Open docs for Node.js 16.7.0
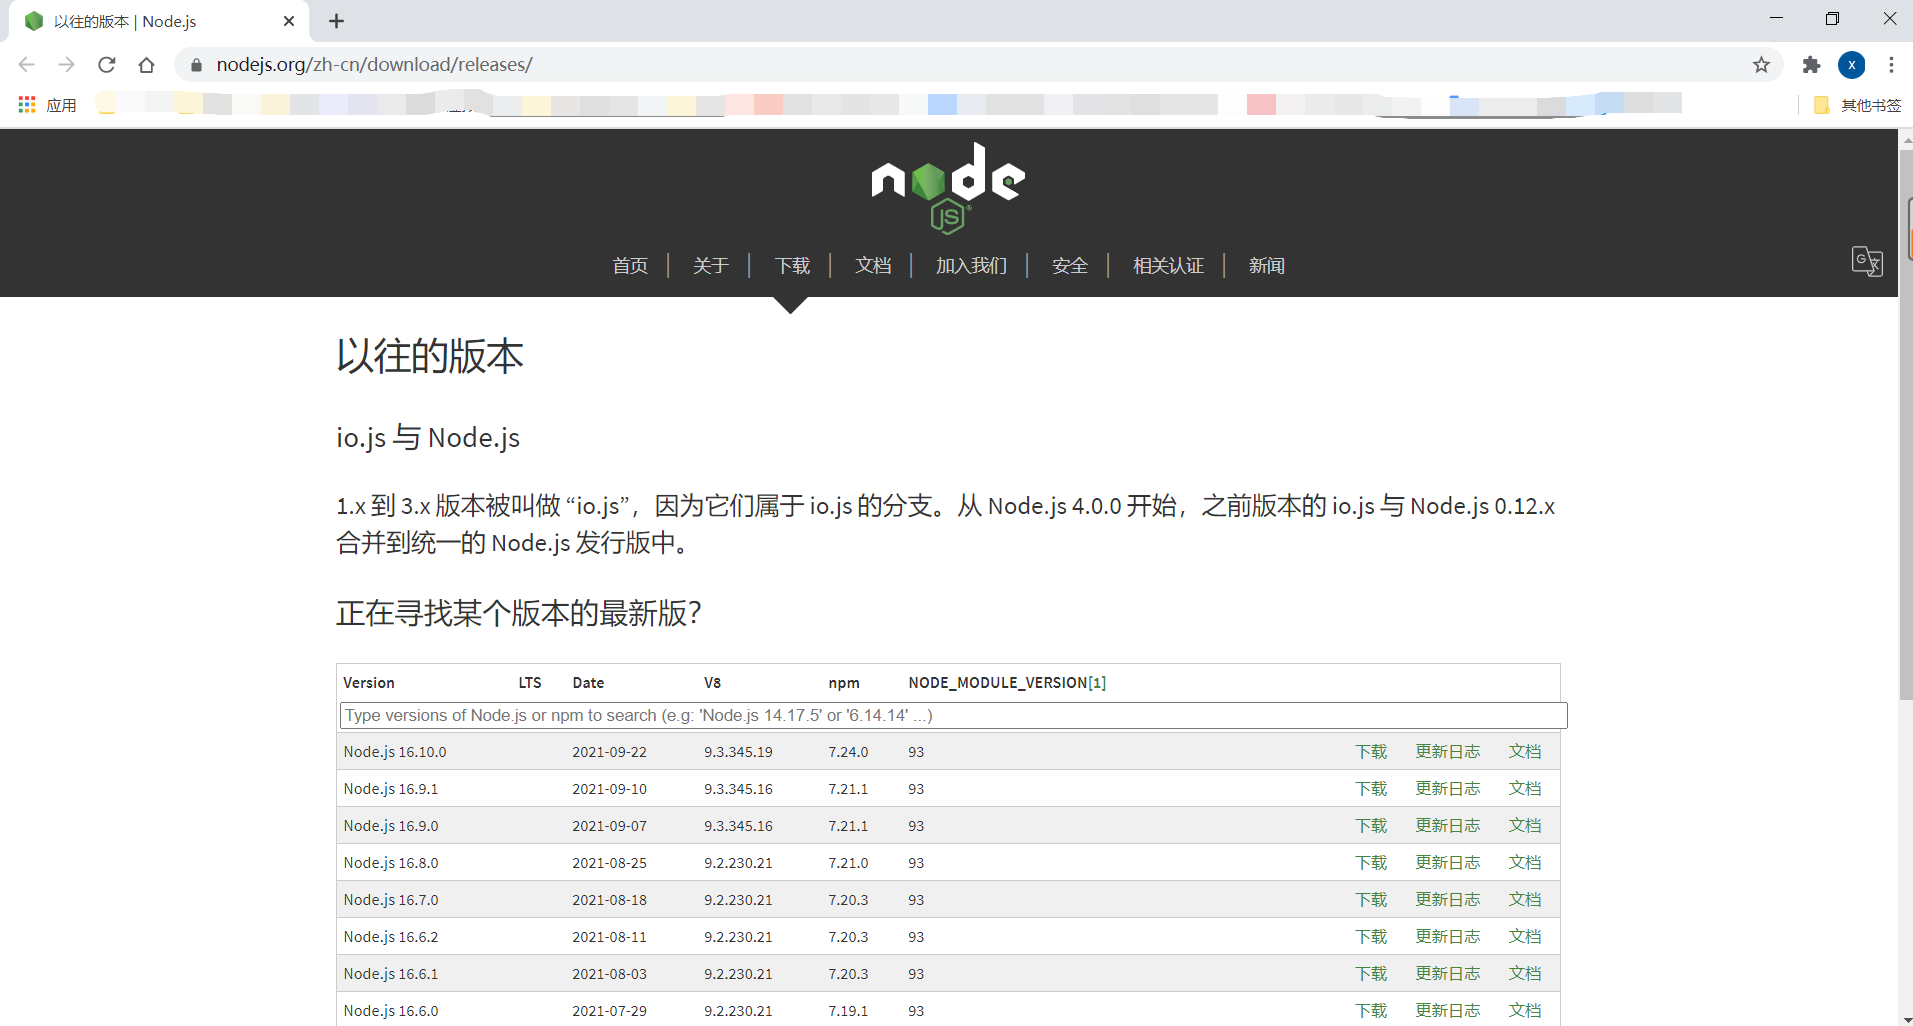1913x1026 pixels. (x=1525, y=900)
